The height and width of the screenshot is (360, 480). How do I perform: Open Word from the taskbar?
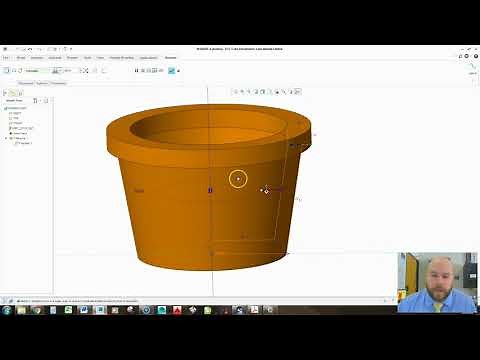84,310
